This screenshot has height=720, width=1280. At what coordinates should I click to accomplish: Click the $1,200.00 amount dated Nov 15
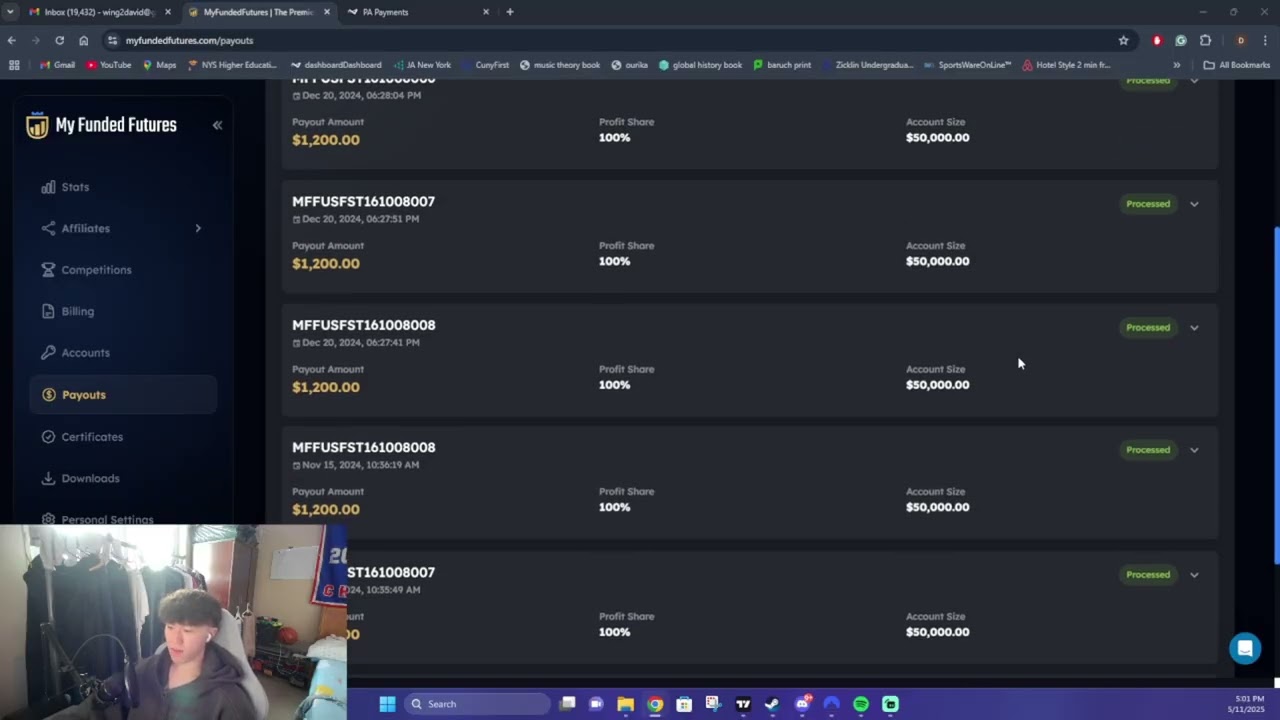click(326, 509)
